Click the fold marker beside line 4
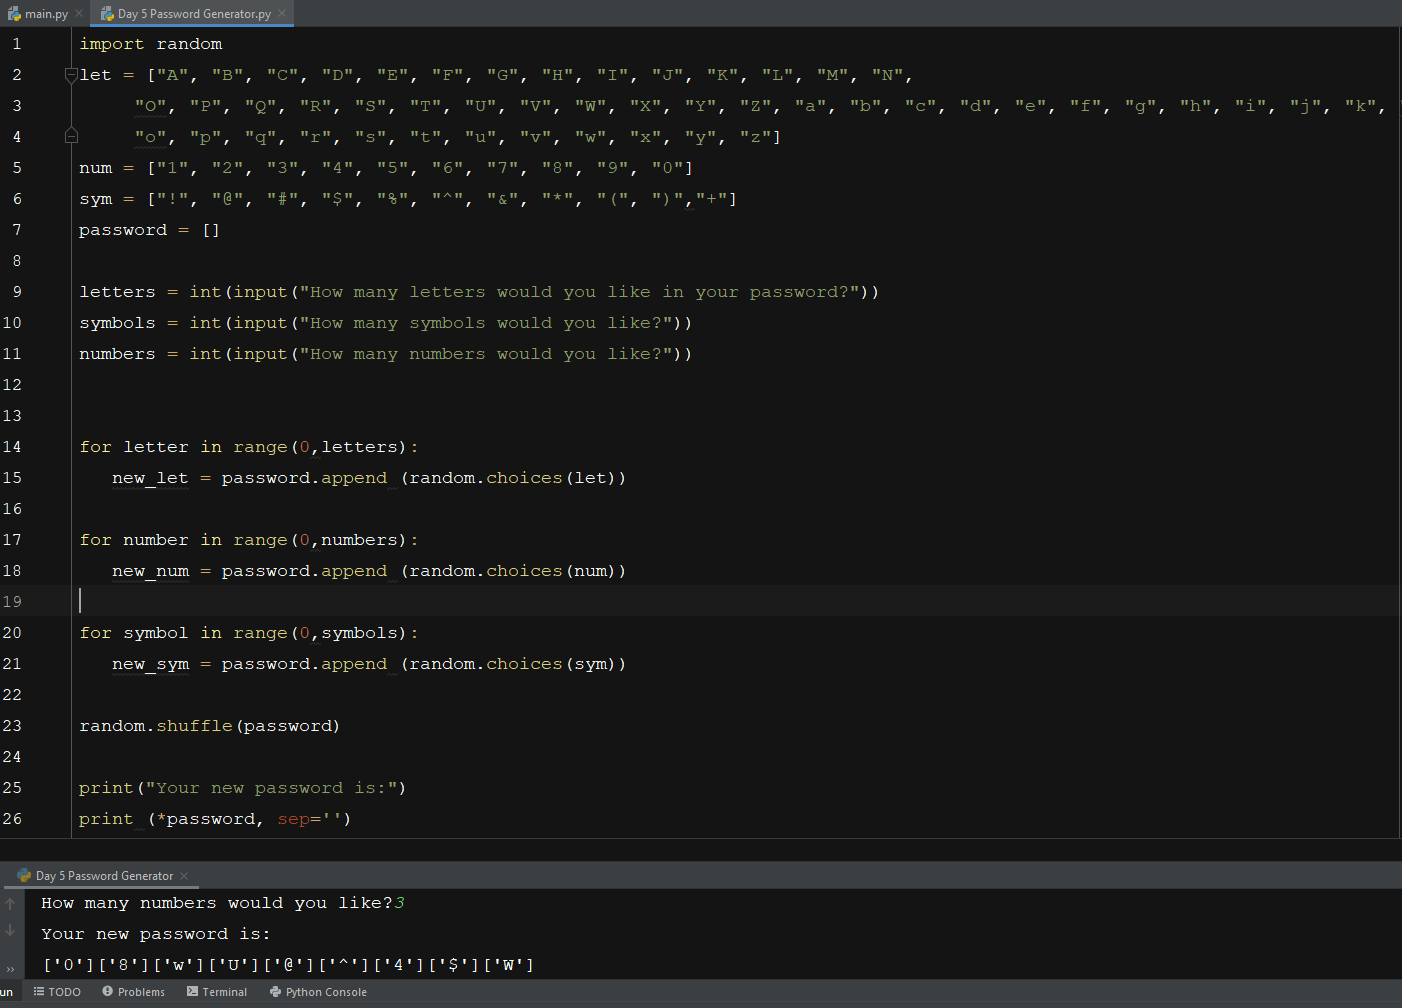This screenshot has height=1008, width=1402. [x=70, y=134]
